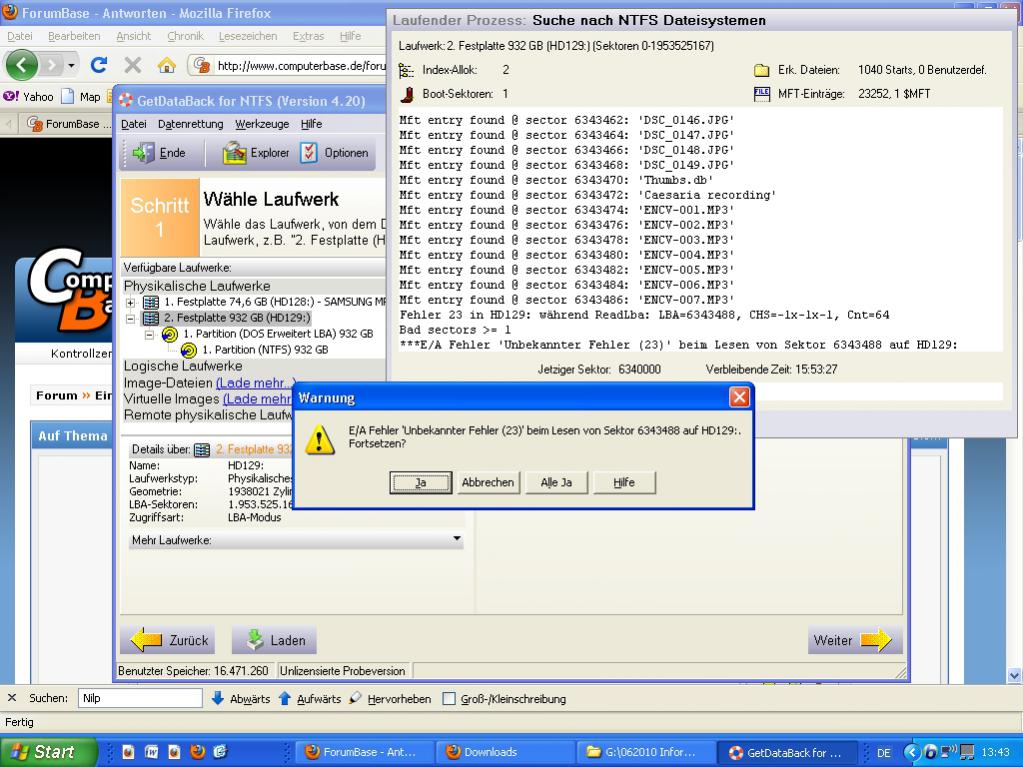Click Index-Allok icon in process window
The height and width of the screenshot is (767, 1023).
click(x=406, y=70)
